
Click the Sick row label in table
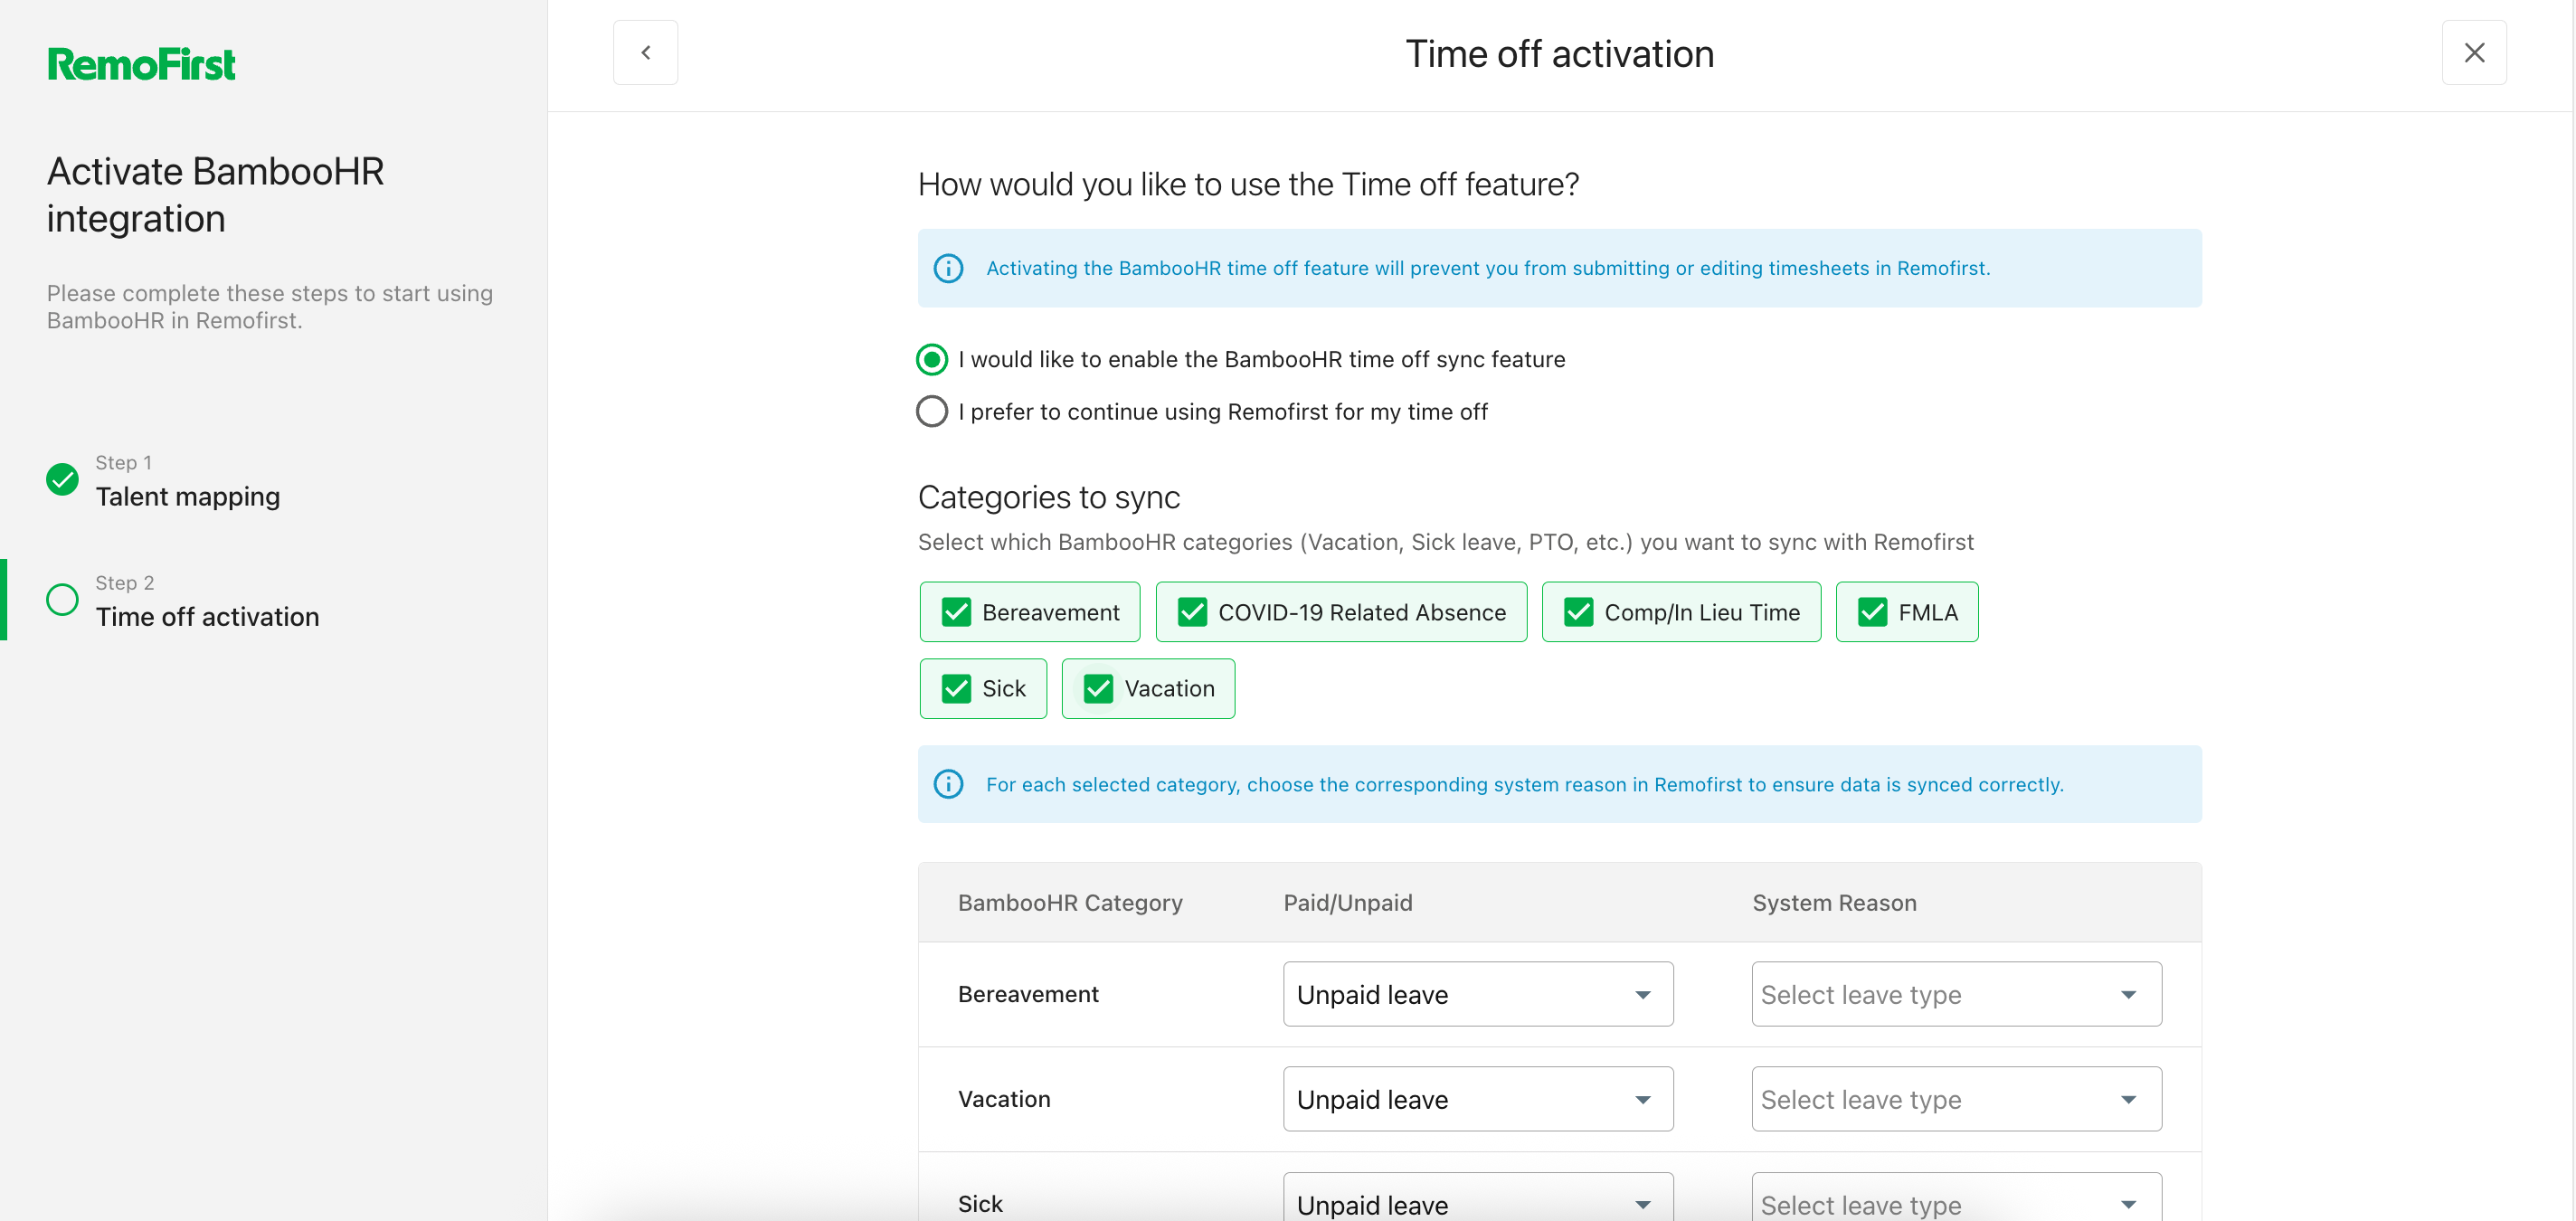[x=980, y=1203]
